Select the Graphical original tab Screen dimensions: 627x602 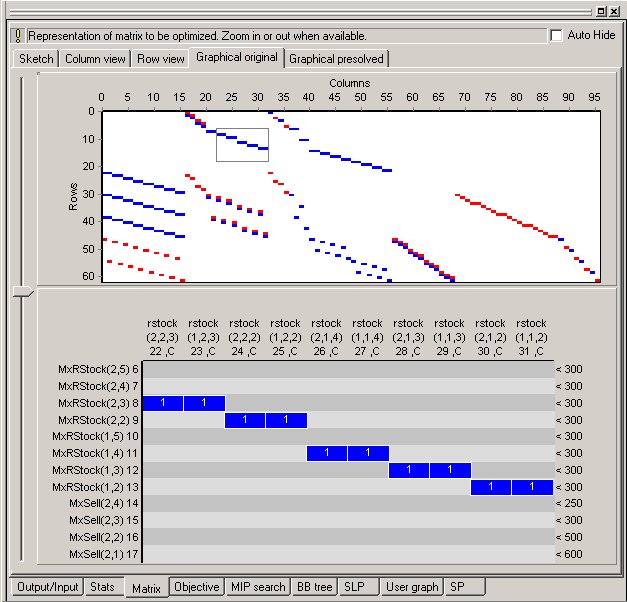237,57
